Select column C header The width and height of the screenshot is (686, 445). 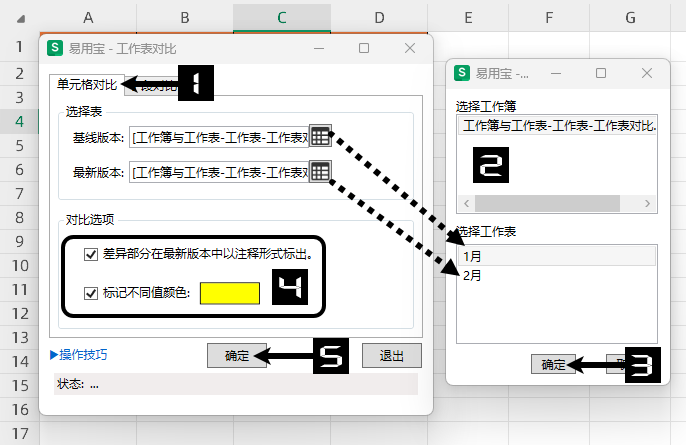[x=282, y=18]
